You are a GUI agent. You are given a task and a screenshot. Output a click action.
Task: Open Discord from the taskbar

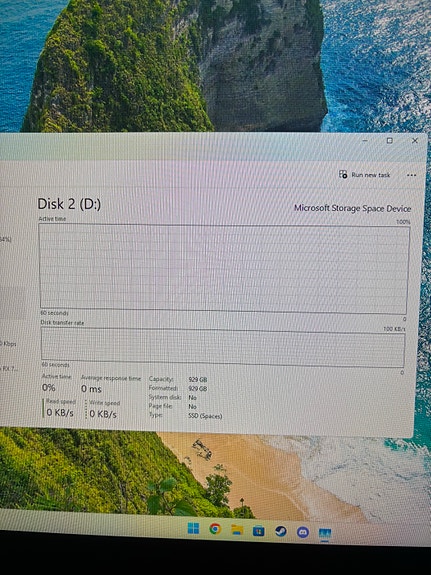pos(303,532)
